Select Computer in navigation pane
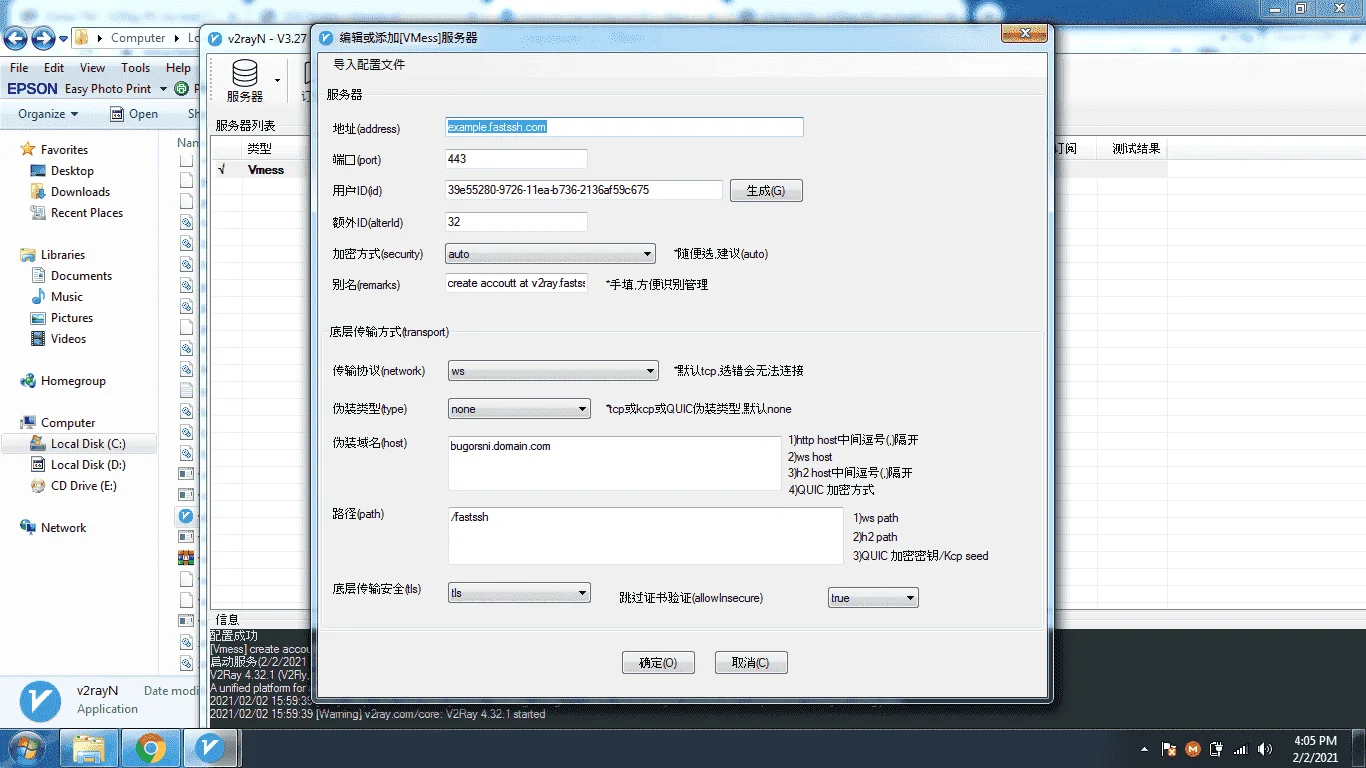This screenshot has width=1366, height=768. pyautogui.click(x=68, y=423)
